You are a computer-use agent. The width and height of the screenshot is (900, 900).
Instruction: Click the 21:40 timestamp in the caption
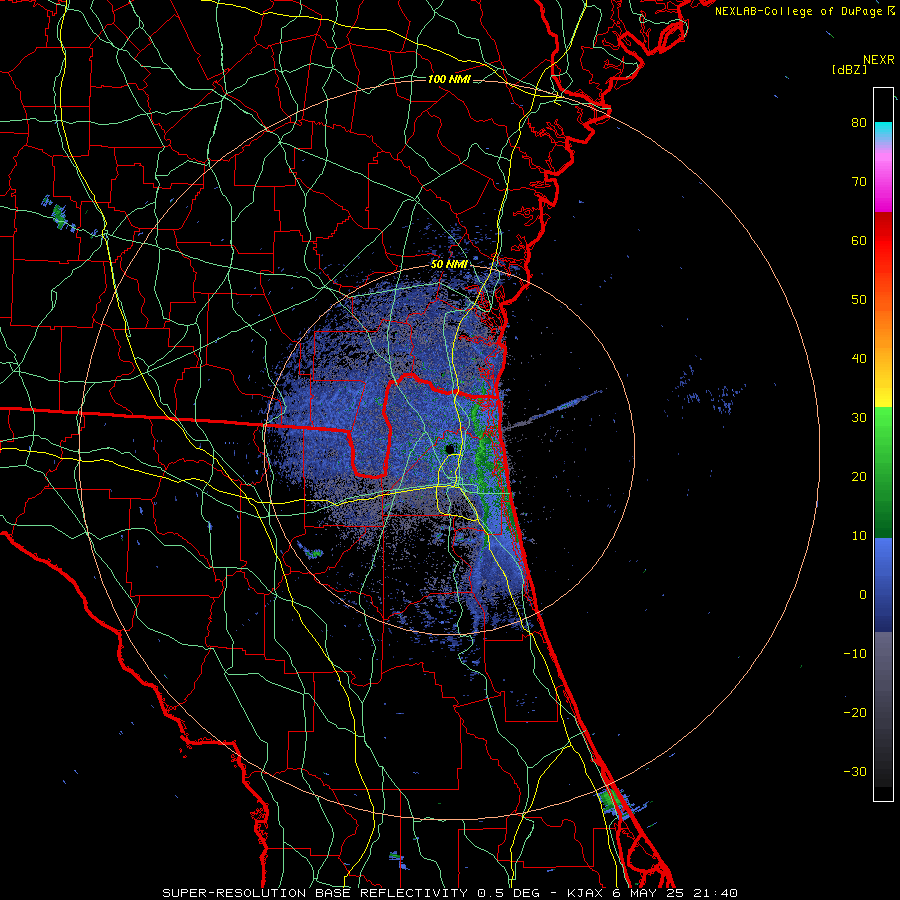pos(715,893)
